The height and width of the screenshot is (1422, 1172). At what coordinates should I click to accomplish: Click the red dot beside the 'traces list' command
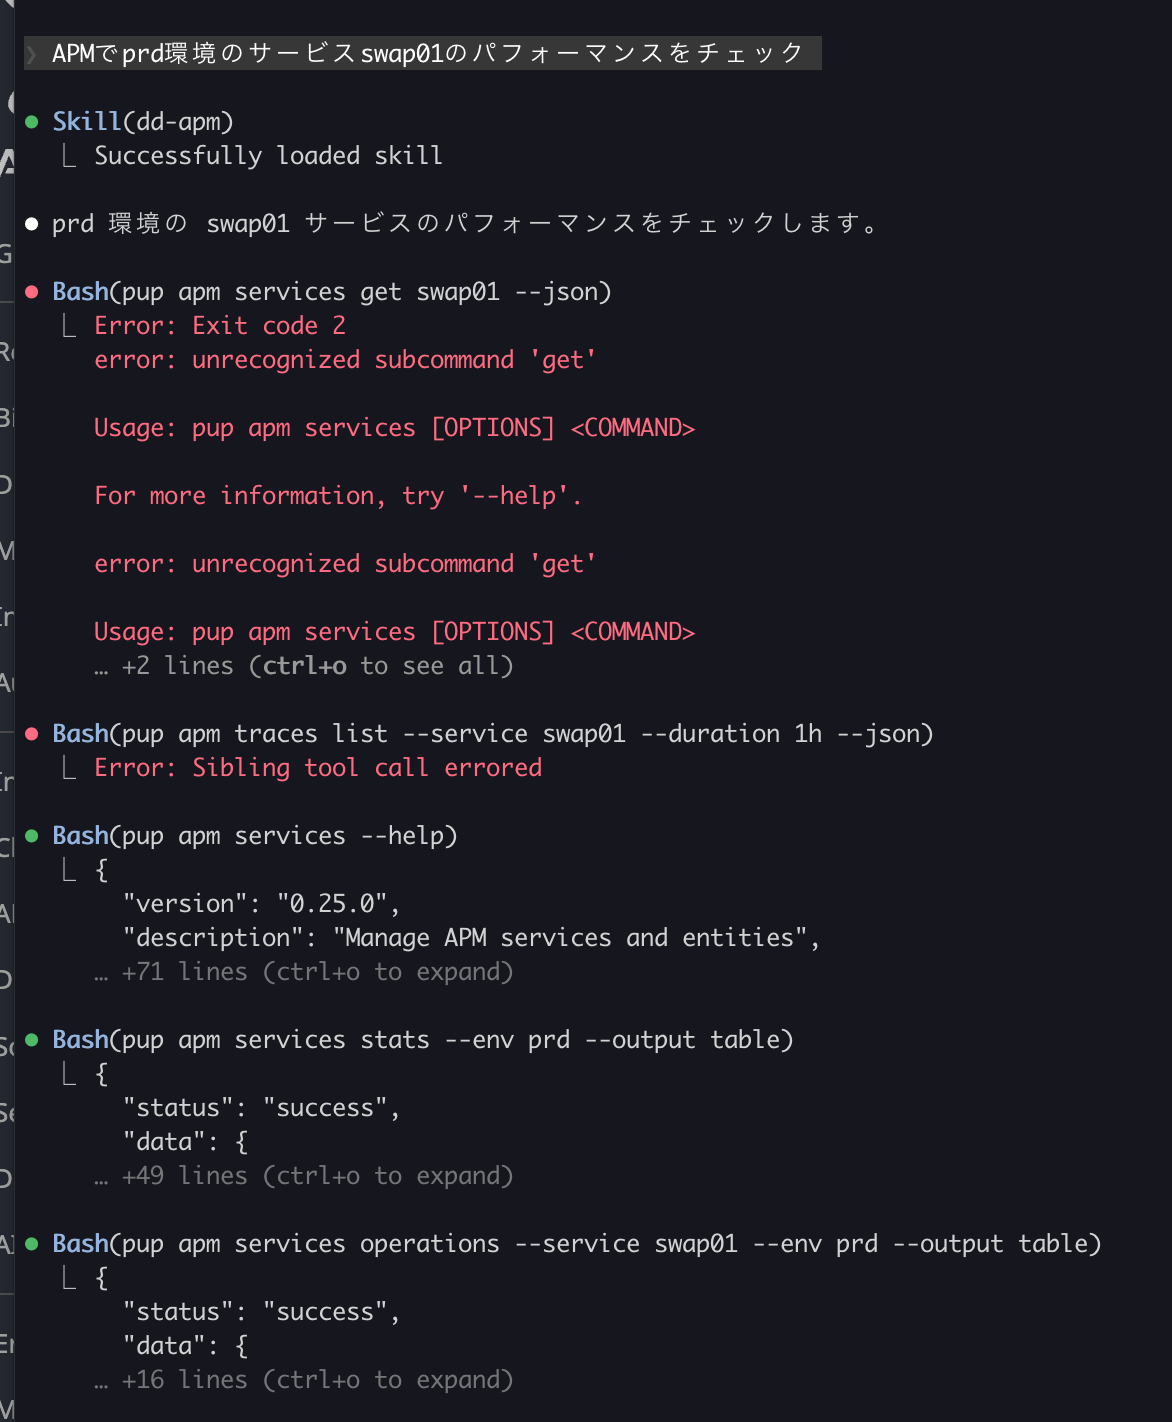click(x=32, y=734)
